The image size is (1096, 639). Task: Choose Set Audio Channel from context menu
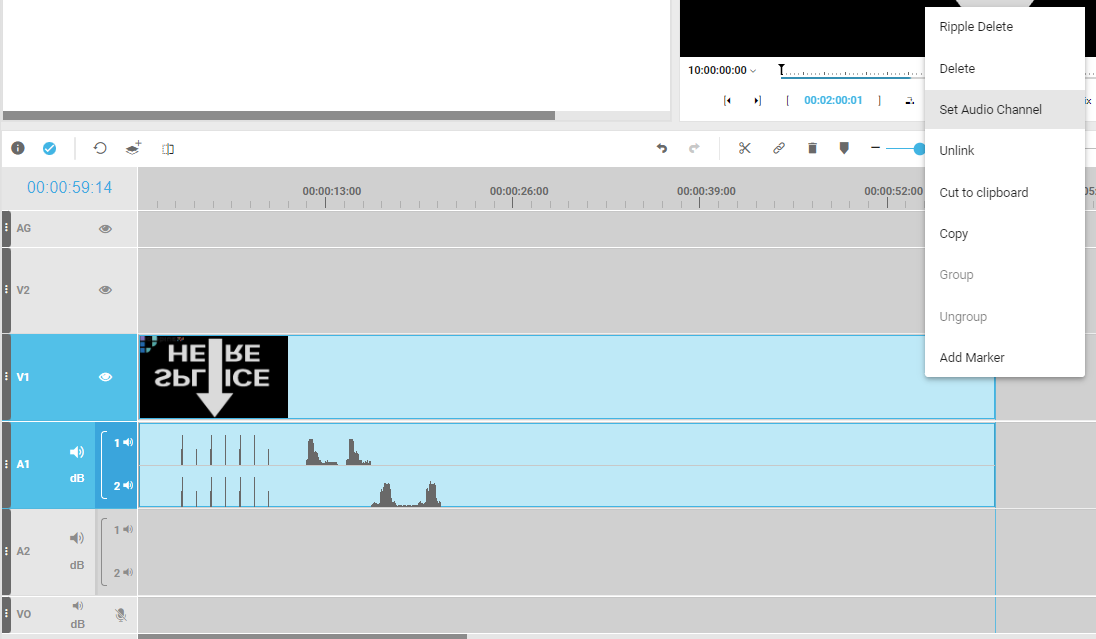(x=990, y=109)
